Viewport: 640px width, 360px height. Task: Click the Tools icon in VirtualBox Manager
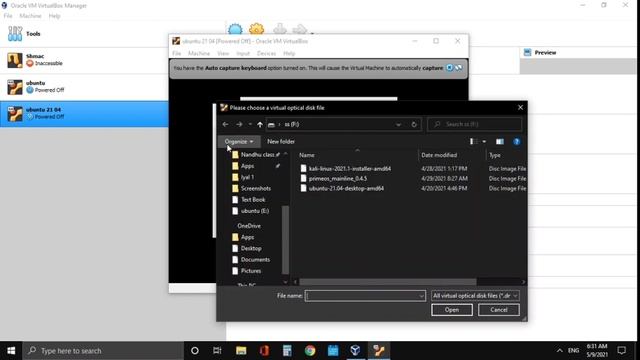(x=15, y=34)
